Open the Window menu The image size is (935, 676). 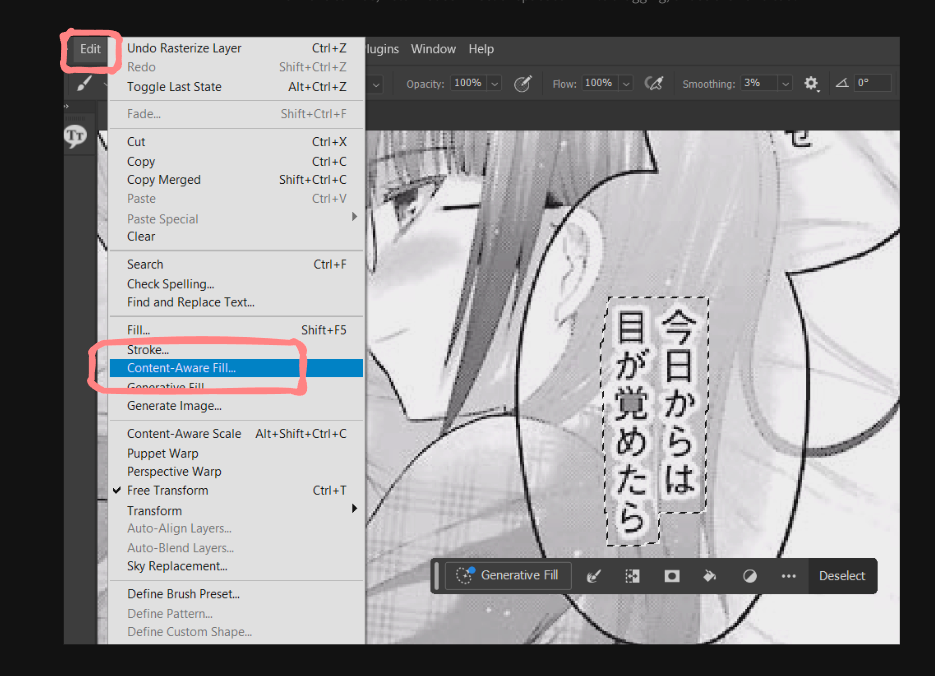pyautogui.click(x=433, y=49)
